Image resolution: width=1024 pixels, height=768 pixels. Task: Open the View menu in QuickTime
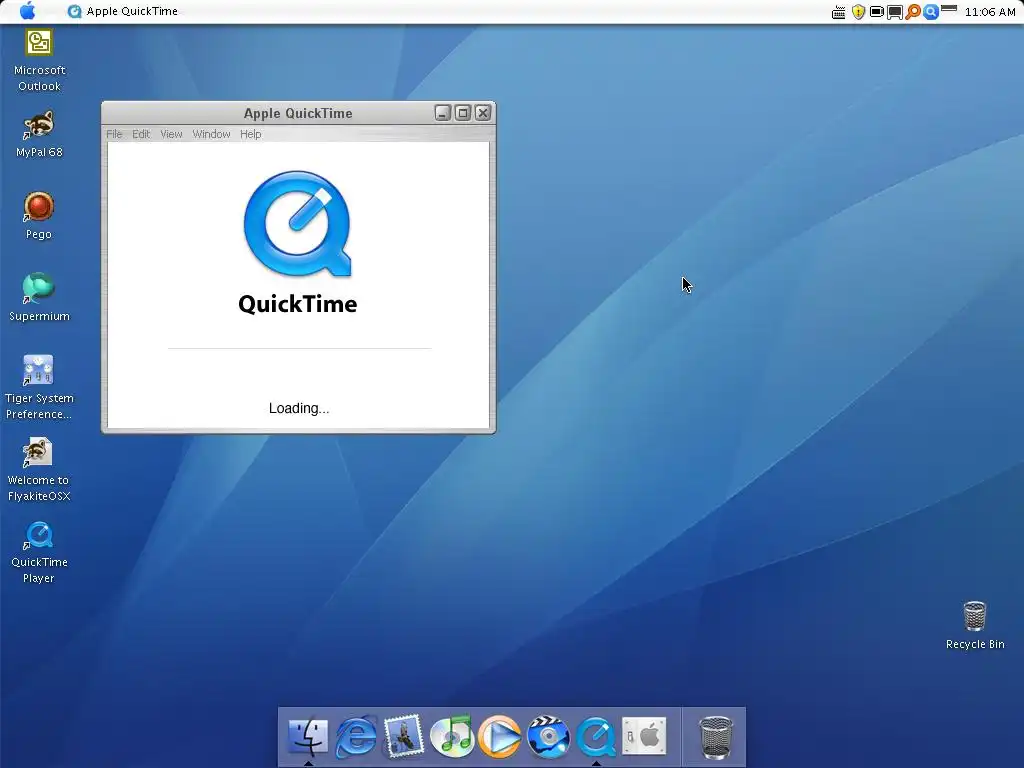coord(171,134)
